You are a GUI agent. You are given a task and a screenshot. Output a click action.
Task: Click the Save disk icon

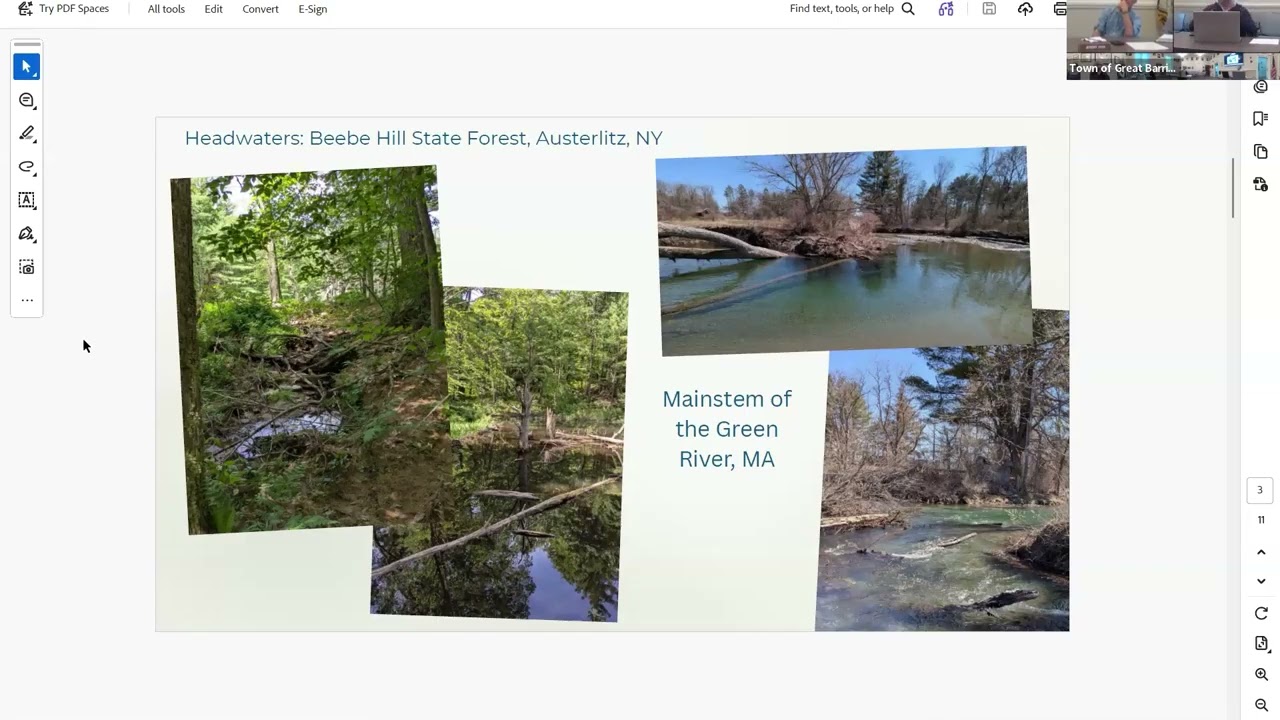pyautogui.click(x=989, y=9)
